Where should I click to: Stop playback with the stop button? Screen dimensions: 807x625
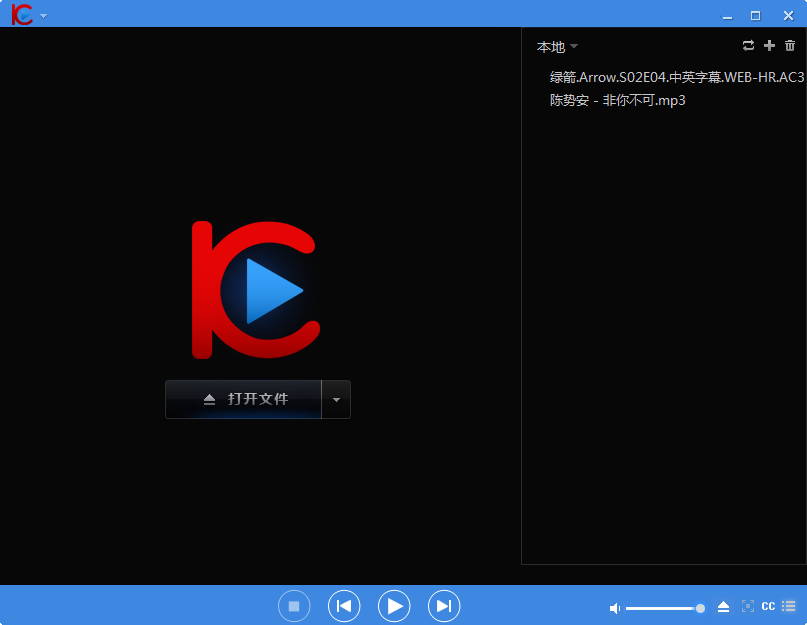[294, 606]
